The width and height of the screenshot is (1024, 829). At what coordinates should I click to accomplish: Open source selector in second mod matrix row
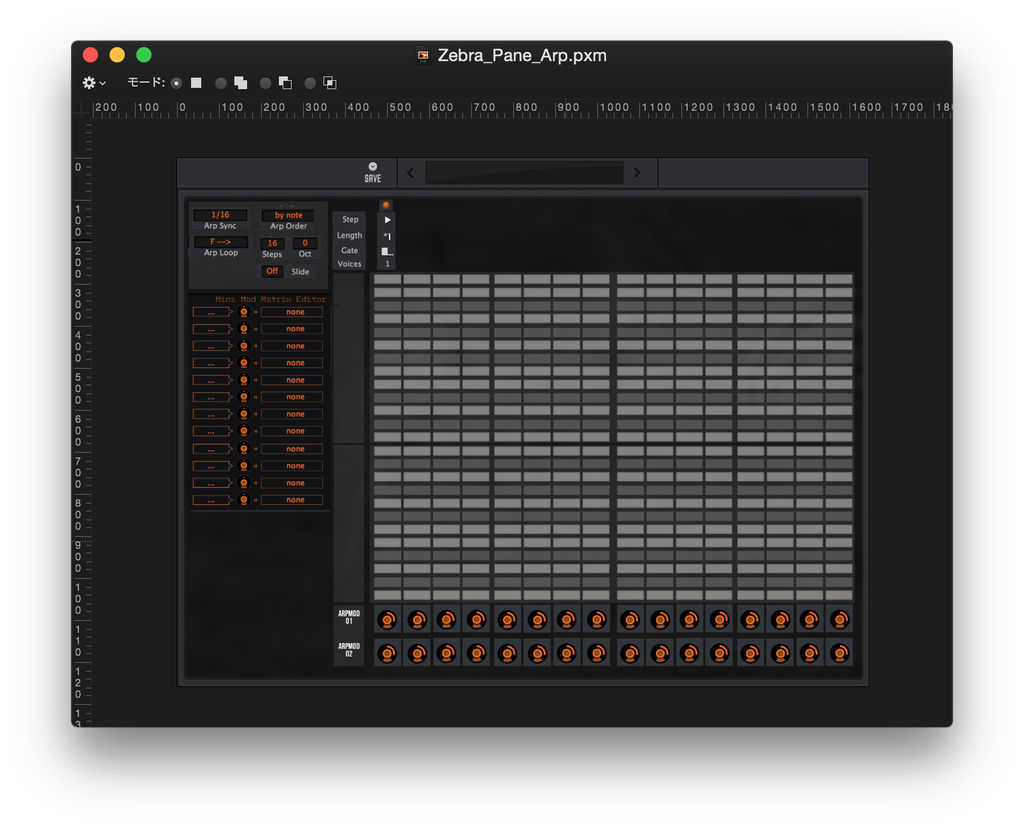pyautogui.click(x=212, y=329)
